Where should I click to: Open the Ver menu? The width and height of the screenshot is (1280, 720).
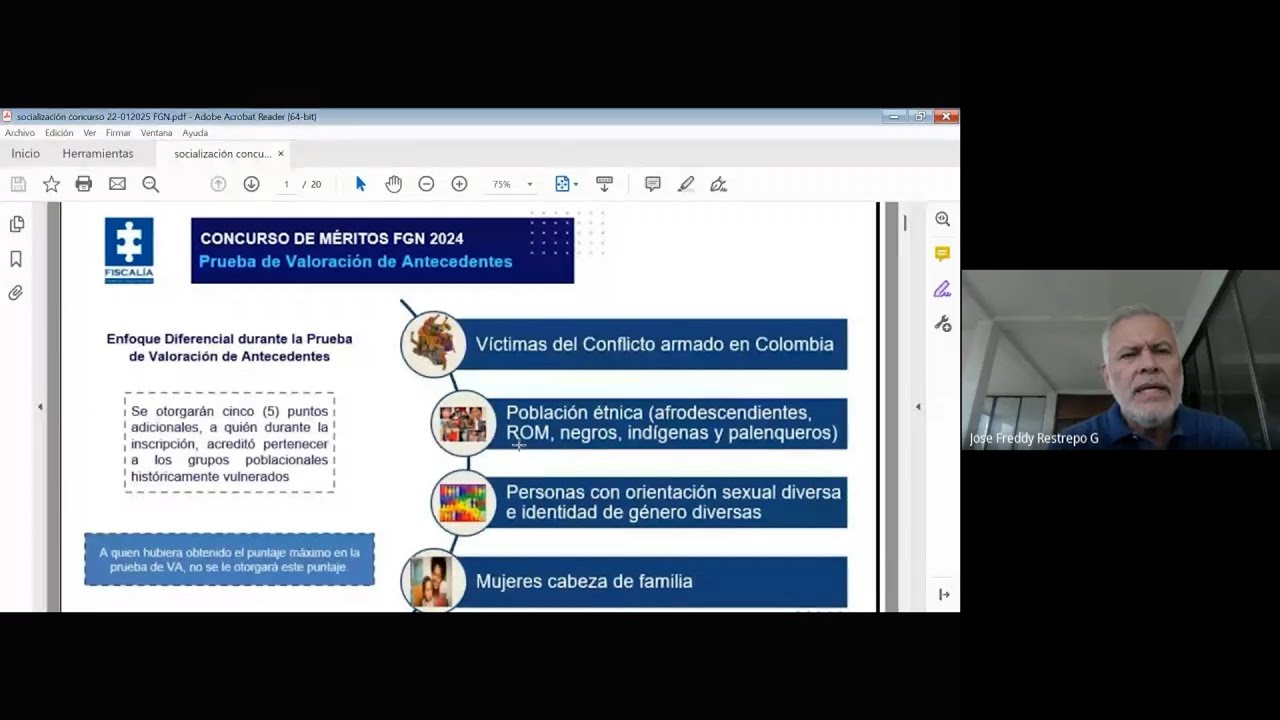90,133
